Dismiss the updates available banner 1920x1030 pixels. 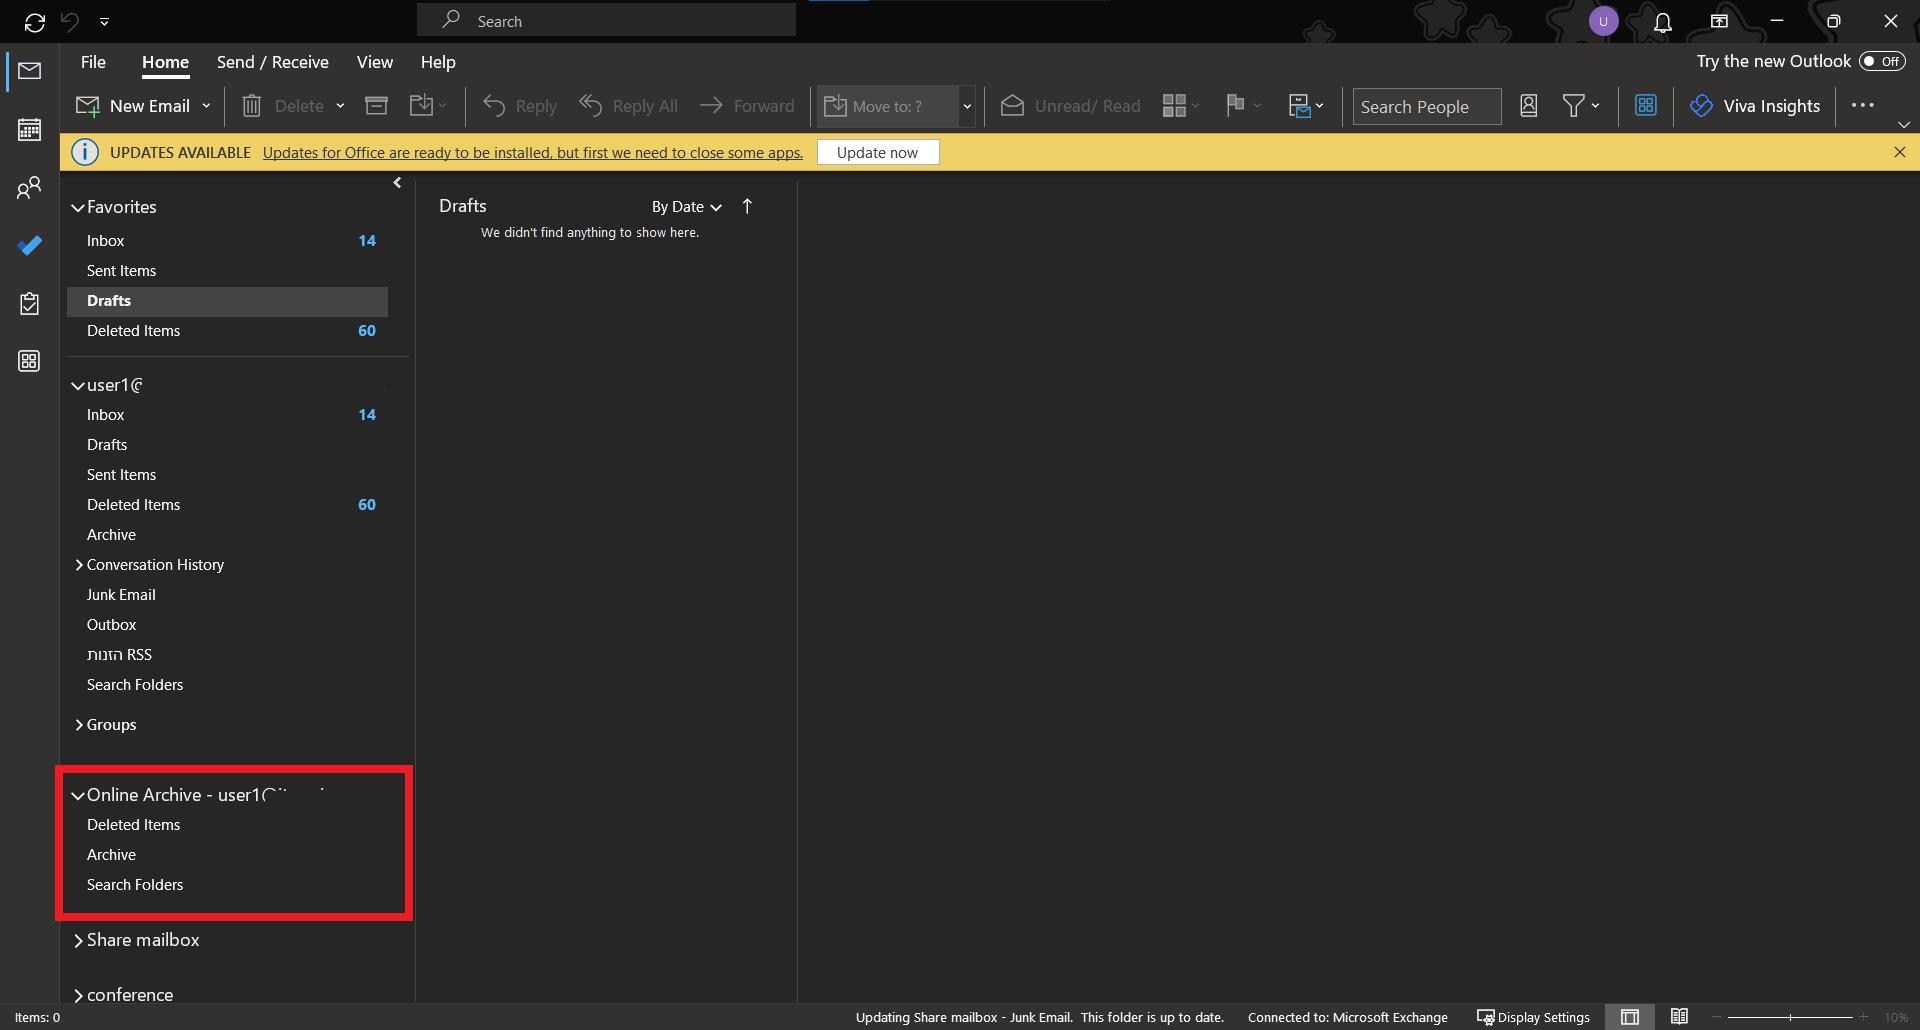[x=1900, y=152]
